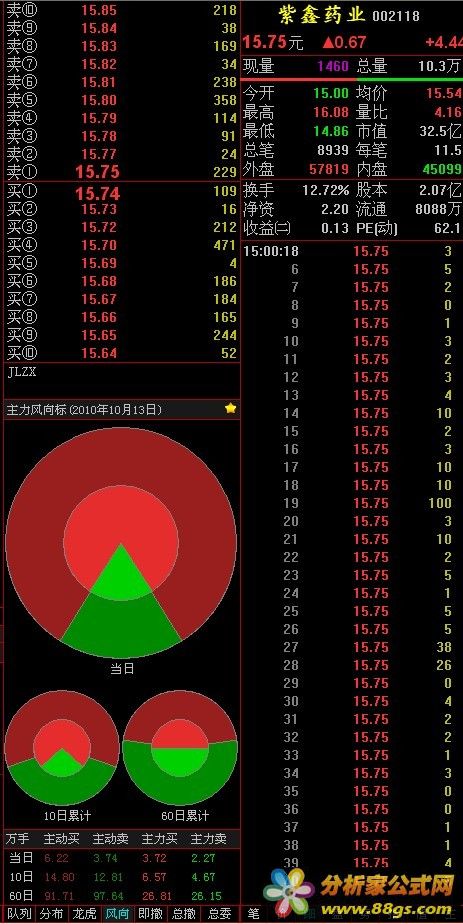The height and width of the screenshot is (924, 463).
Task: Click the 买④ price 15.70
Action: click(99, 245)
